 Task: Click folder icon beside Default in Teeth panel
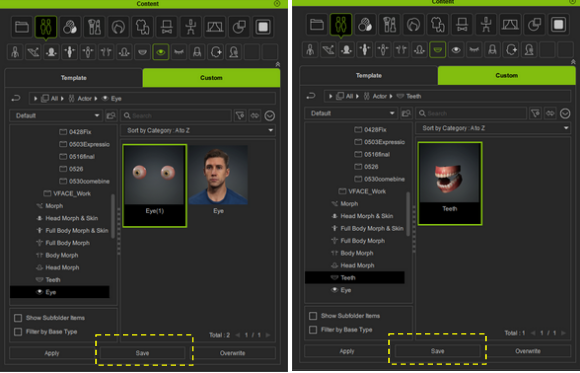[406, 114]
